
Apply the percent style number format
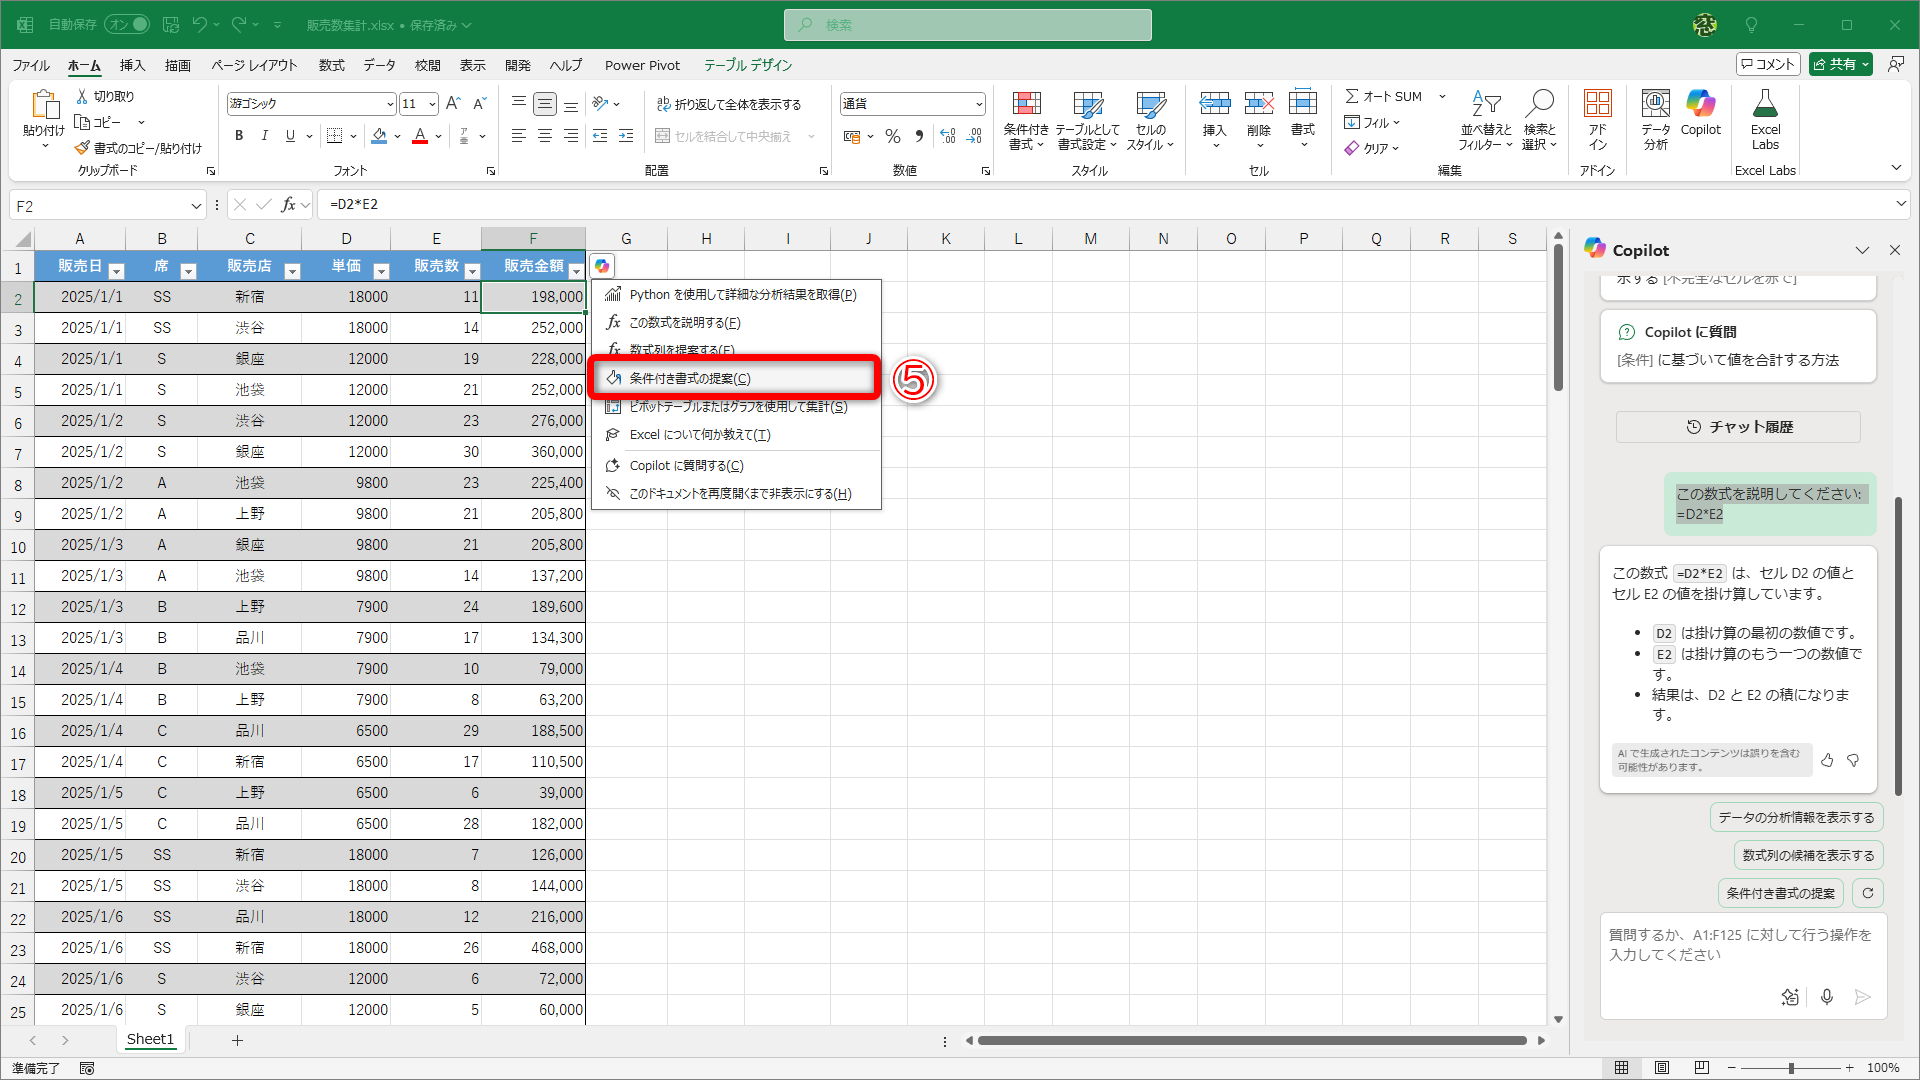pos(893,136)
